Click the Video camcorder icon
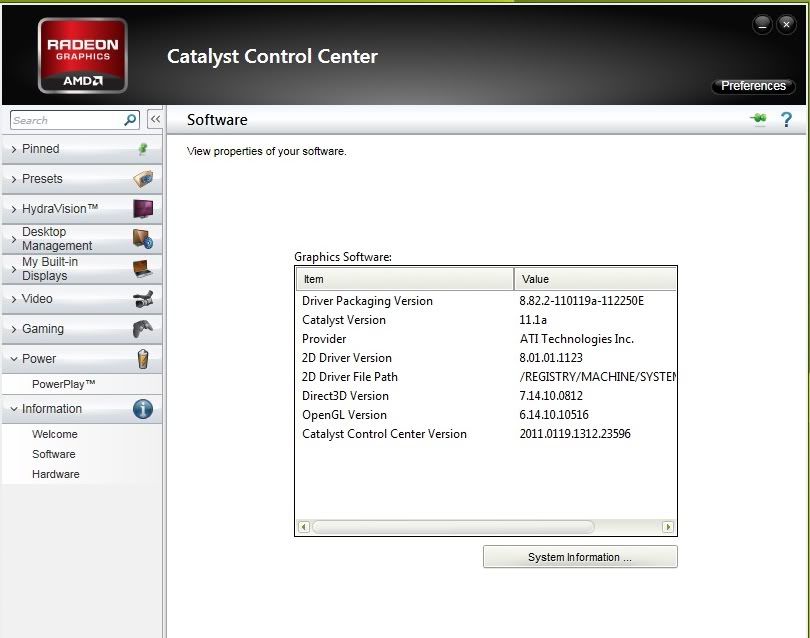810x638 pixels. (x=143, y=299)
